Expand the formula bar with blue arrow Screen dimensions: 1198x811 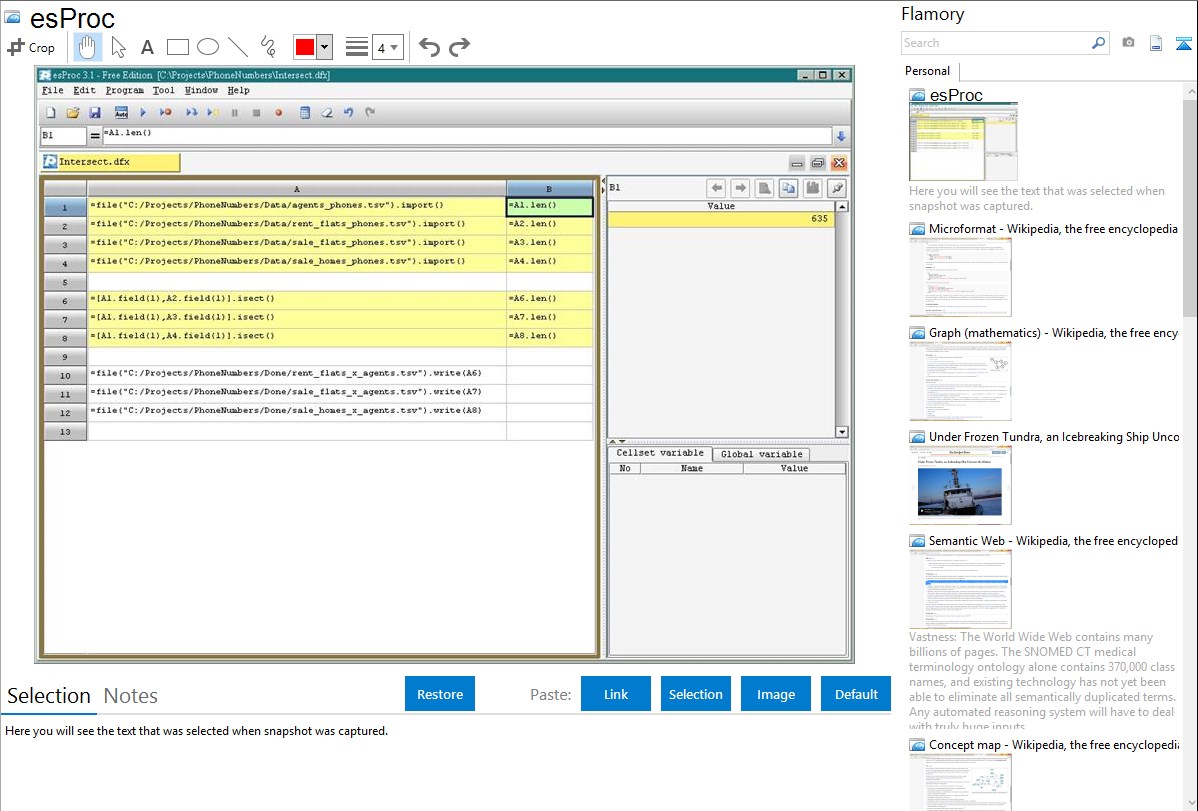tap(841, 136)
